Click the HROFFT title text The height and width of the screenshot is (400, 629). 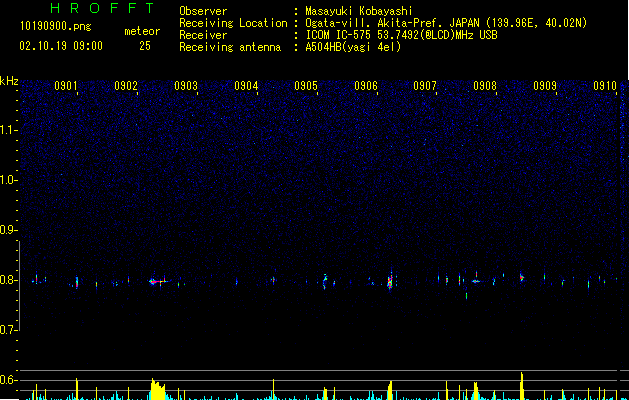pos(103,8)
